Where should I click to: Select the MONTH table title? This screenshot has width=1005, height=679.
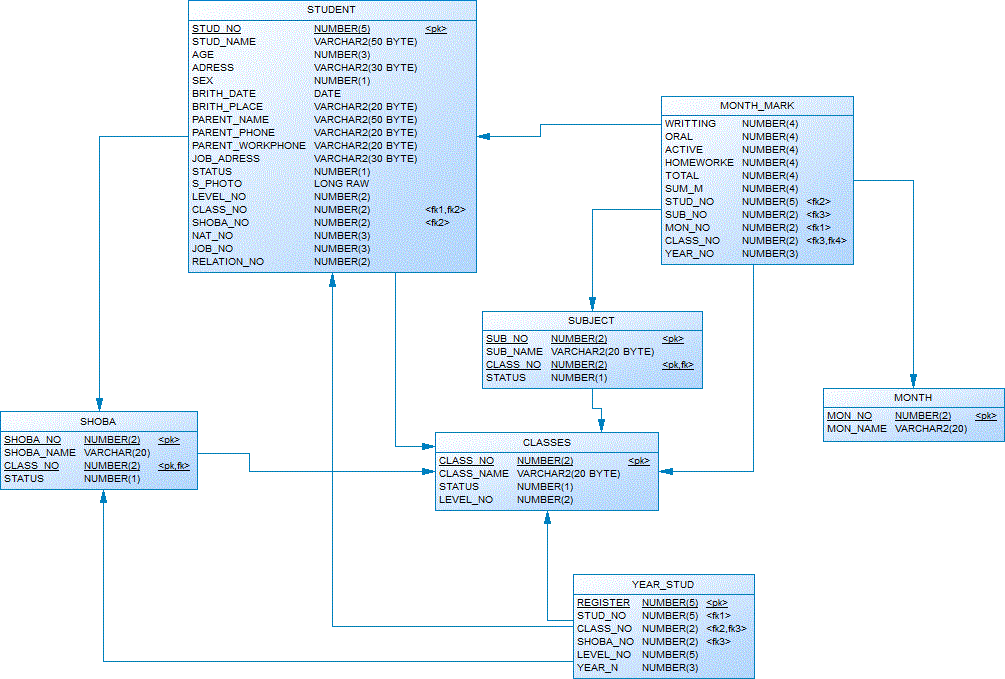point(913,398)
